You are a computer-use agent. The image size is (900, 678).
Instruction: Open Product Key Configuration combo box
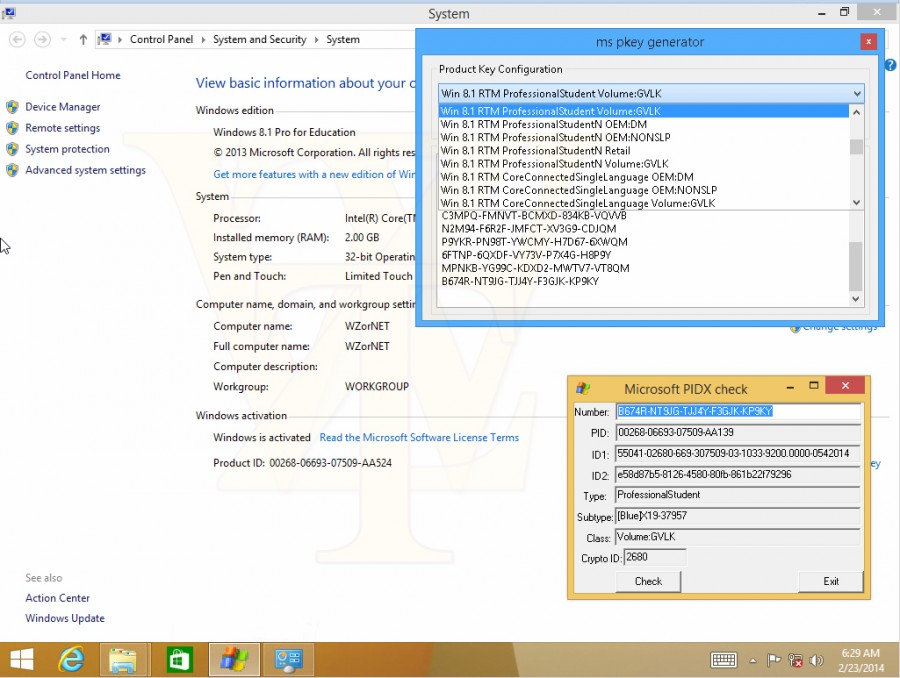tap(651, 94)
